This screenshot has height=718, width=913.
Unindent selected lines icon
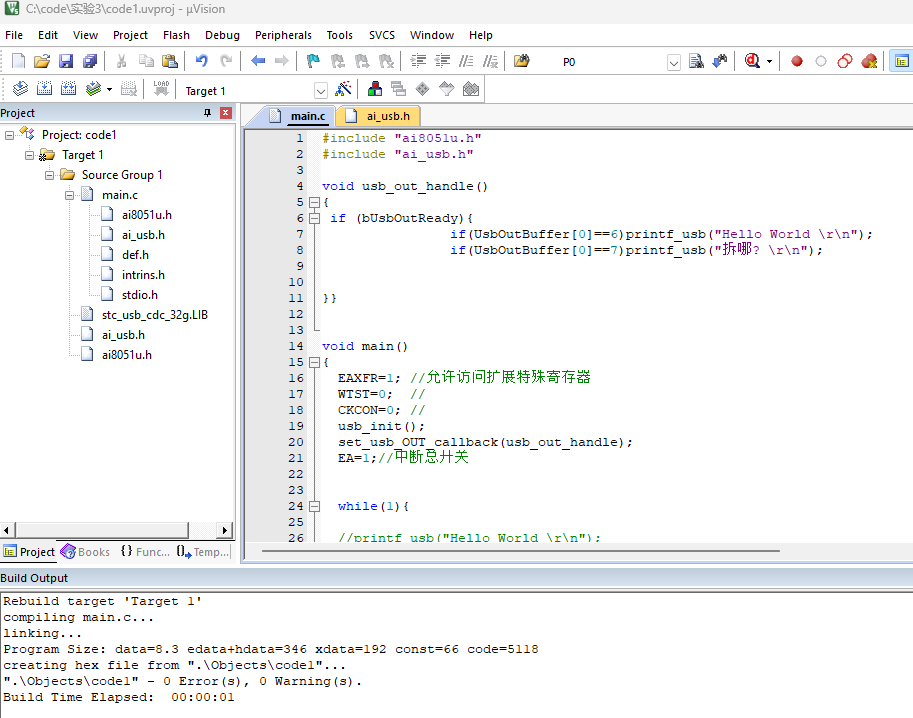click(x=443, y=61)
